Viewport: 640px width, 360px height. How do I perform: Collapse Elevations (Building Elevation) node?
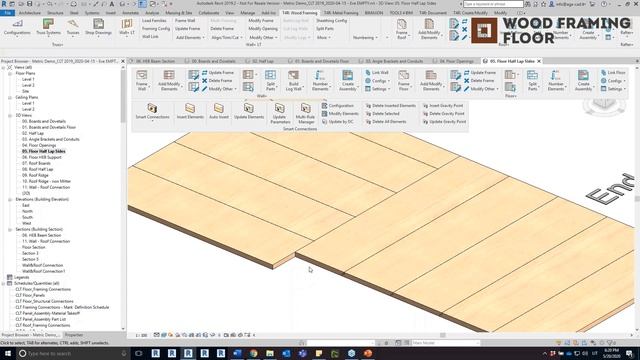10,200
